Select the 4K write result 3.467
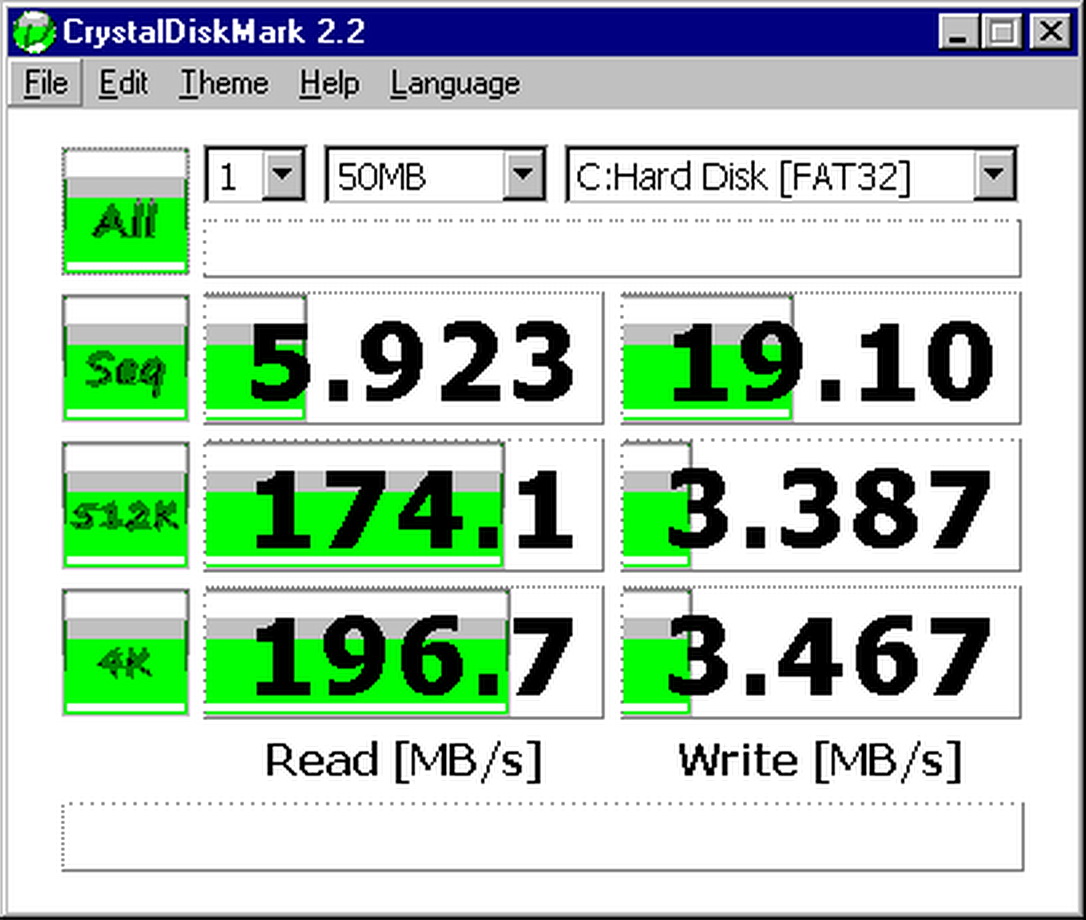 (821, 652)
